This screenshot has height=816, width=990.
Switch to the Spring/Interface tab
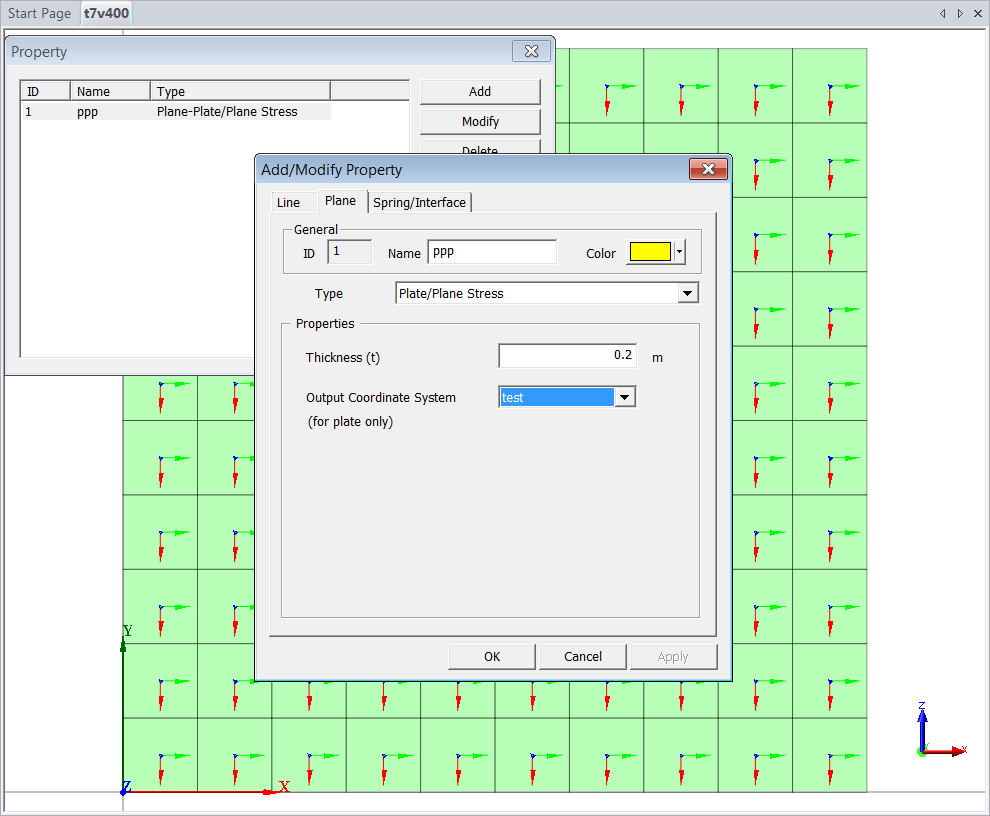tap(419, 202)
